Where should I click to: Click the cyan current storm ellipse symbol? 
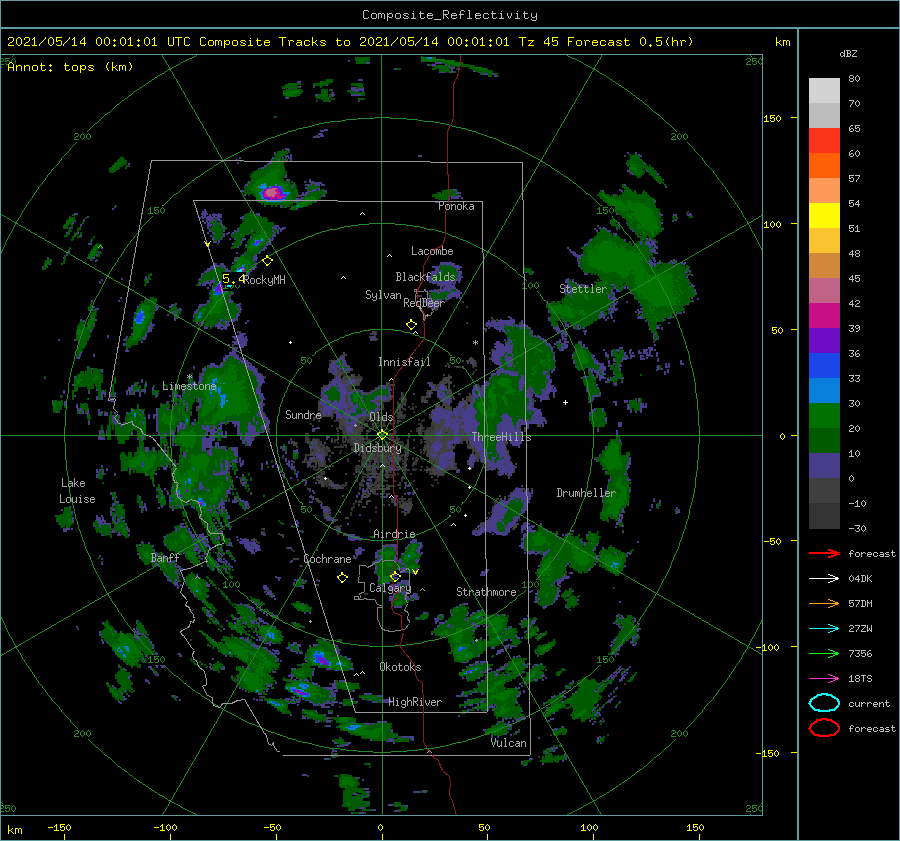pyautogui.click(x=824, y=703)
